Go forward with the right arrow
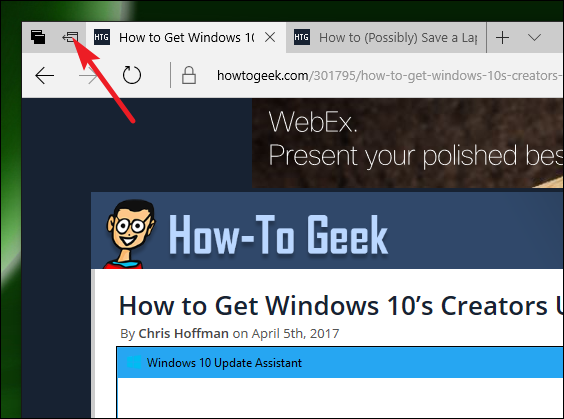The width and height of the screenshot is (564, 419). pyautogui.click(x=88, y=76)
